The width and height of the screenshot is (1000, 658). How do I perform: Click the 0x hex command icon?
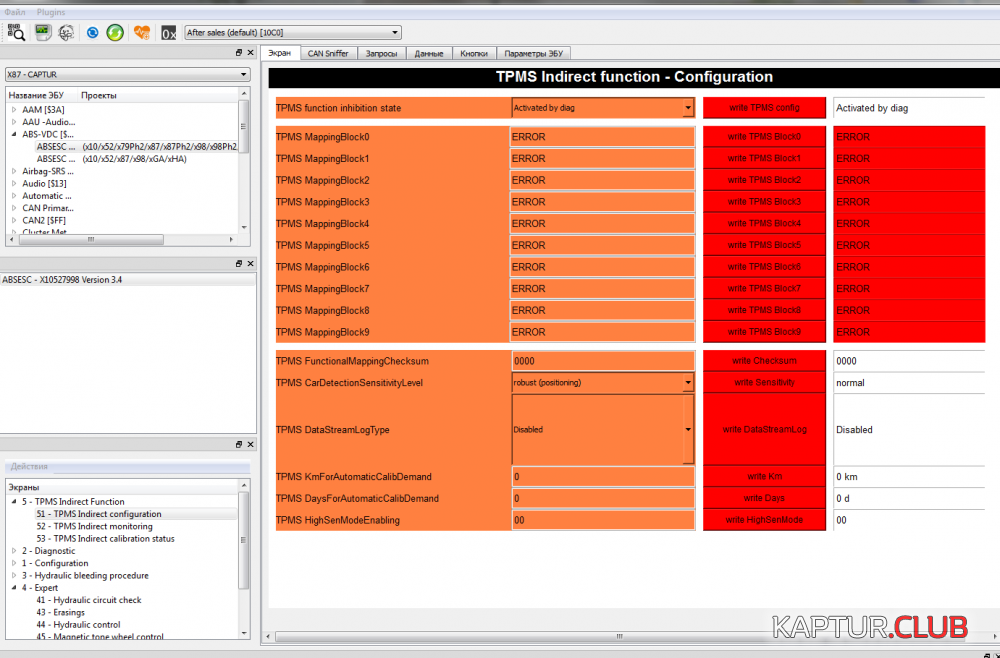[168, 32]
